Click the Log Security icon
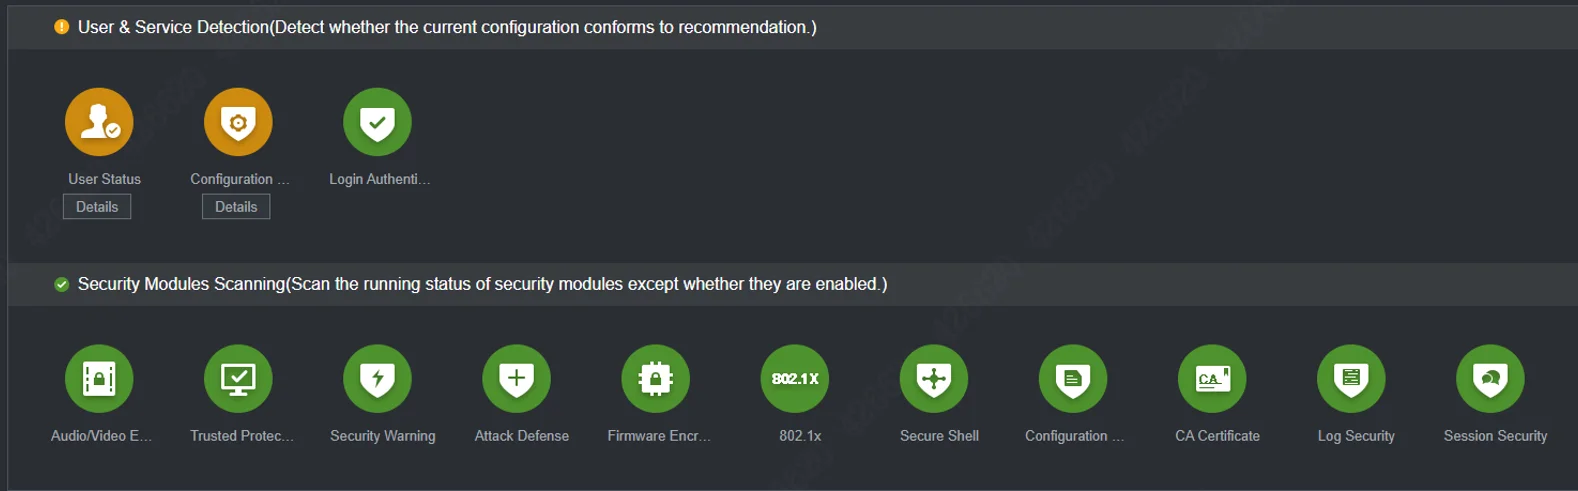The image size is (1578, 491). coord(1351,379)
